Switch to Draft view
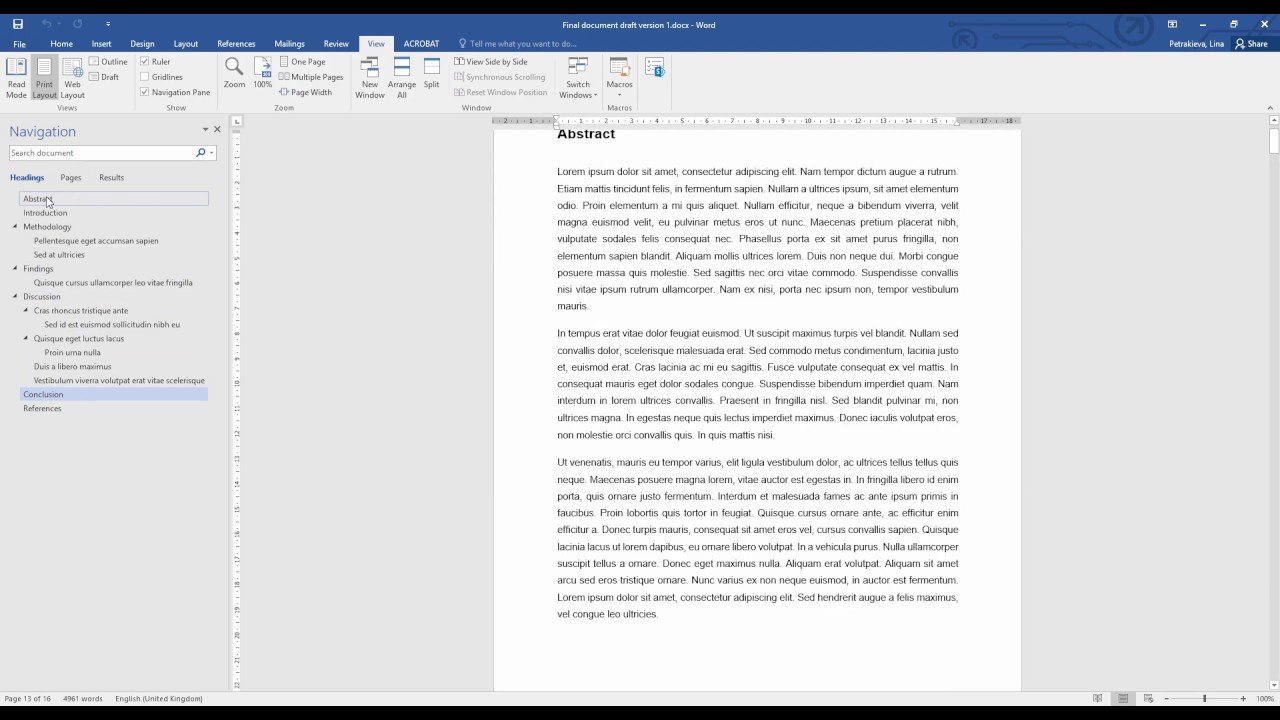1280x720 pixels. point(104,77)
